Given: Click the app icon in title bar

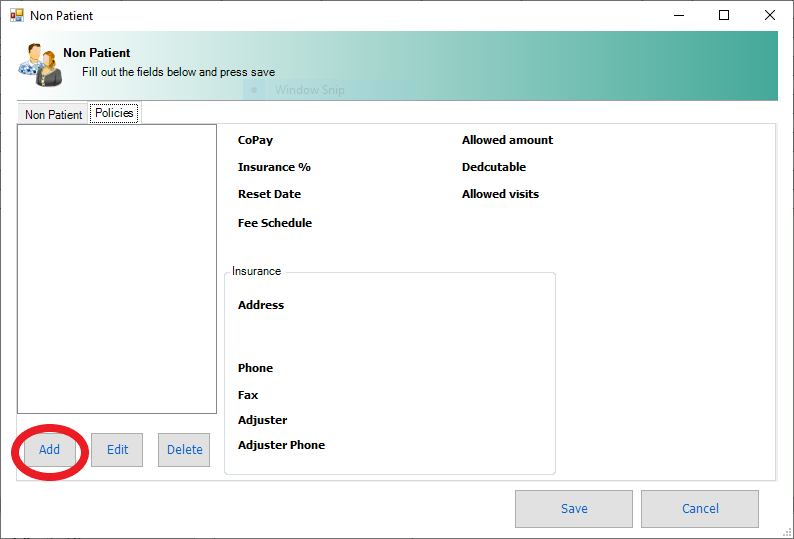Looking at the screenshot, I should (16, 16).
